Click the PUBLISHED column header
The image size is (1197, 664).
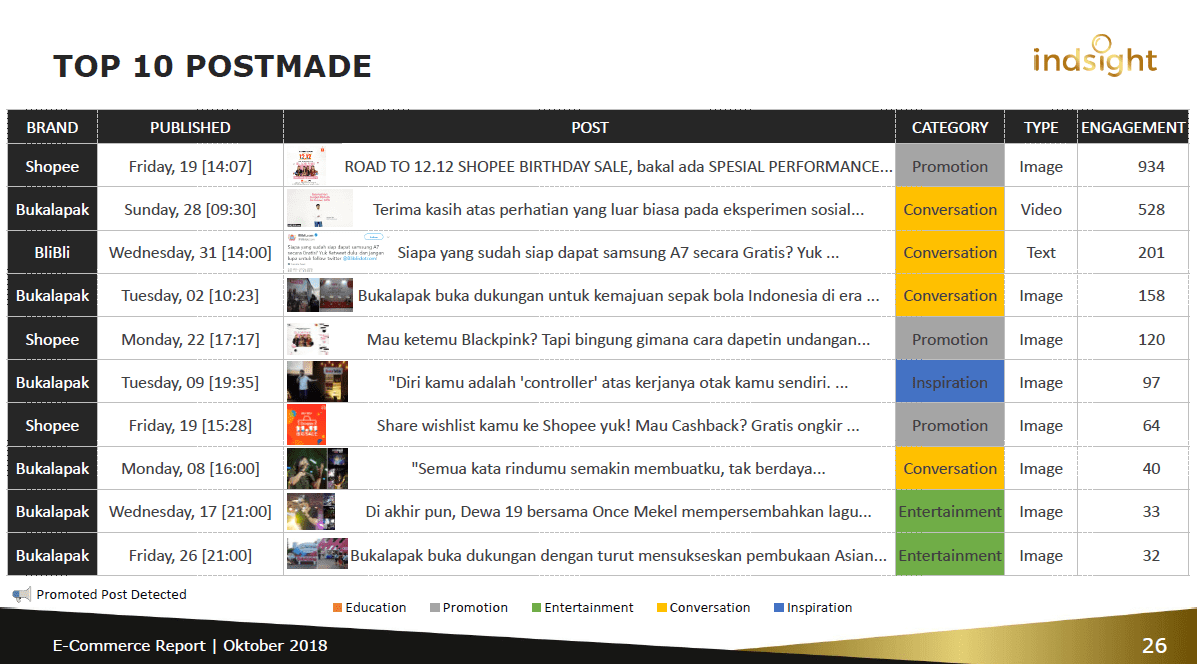pos(190,127)
